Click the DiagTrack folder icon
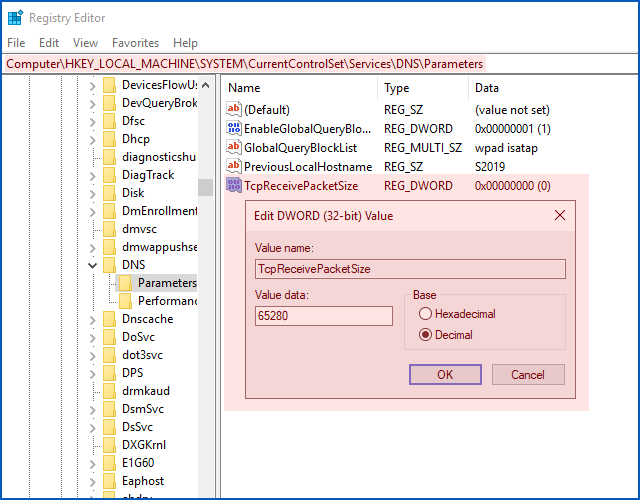Image resolution: width=640 pixels, height=500 pixels. pyautogui.click(x=109, y=175)
